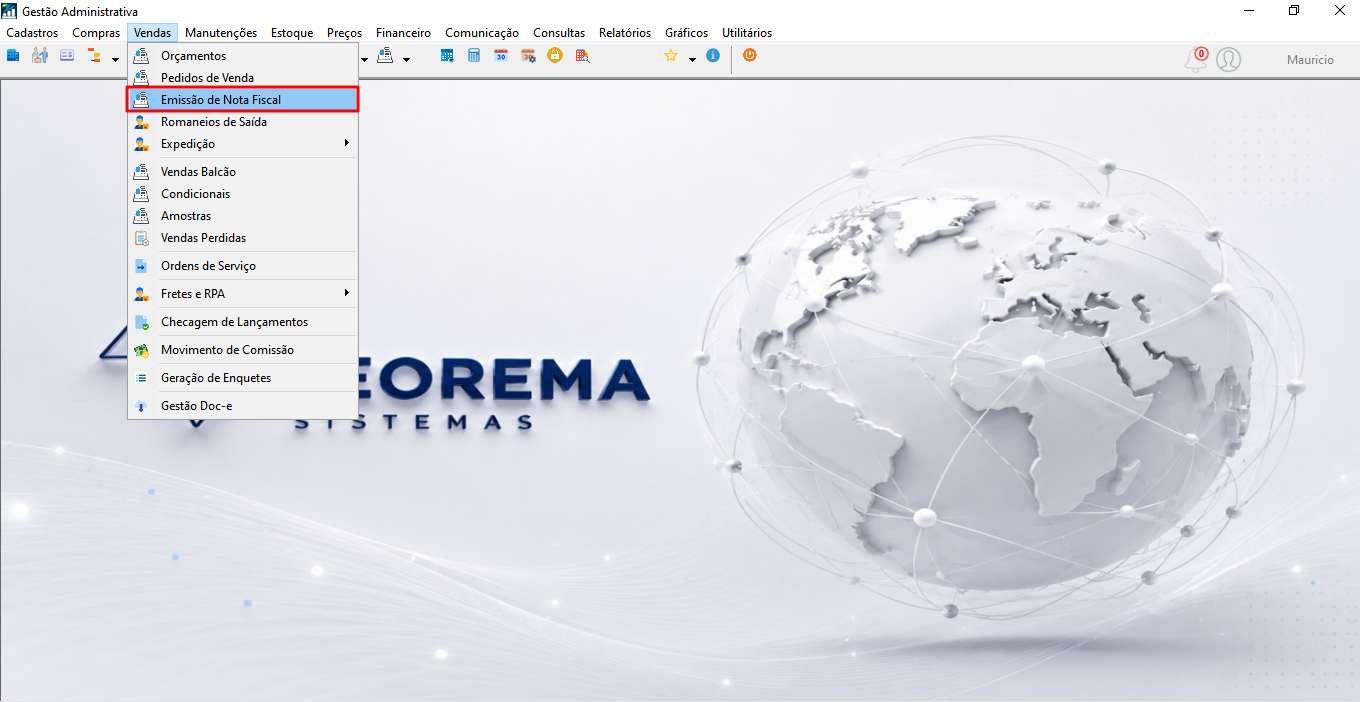Click the calendar icon showing 30
The height and width of the screenshot is (702, 1360).
click(x=500, y=56)
